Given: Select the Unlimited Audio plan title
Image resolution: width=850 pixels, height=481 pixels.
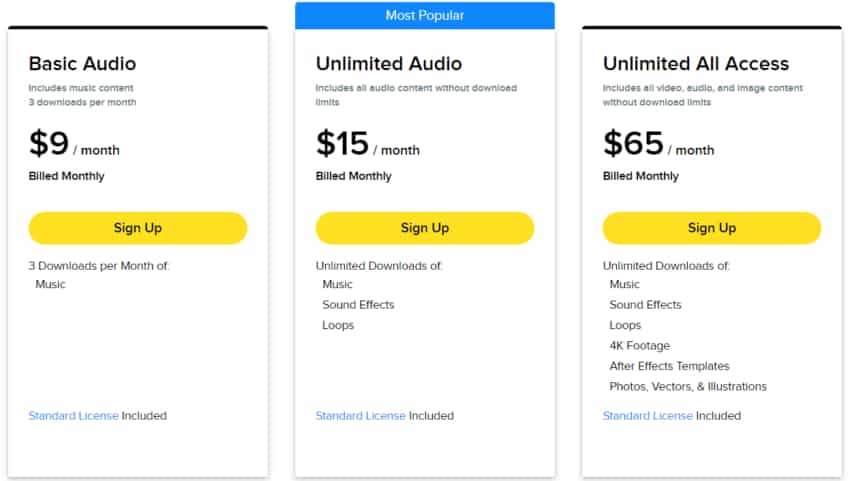Looking at the screenshot, I should [x=388, y=64].
